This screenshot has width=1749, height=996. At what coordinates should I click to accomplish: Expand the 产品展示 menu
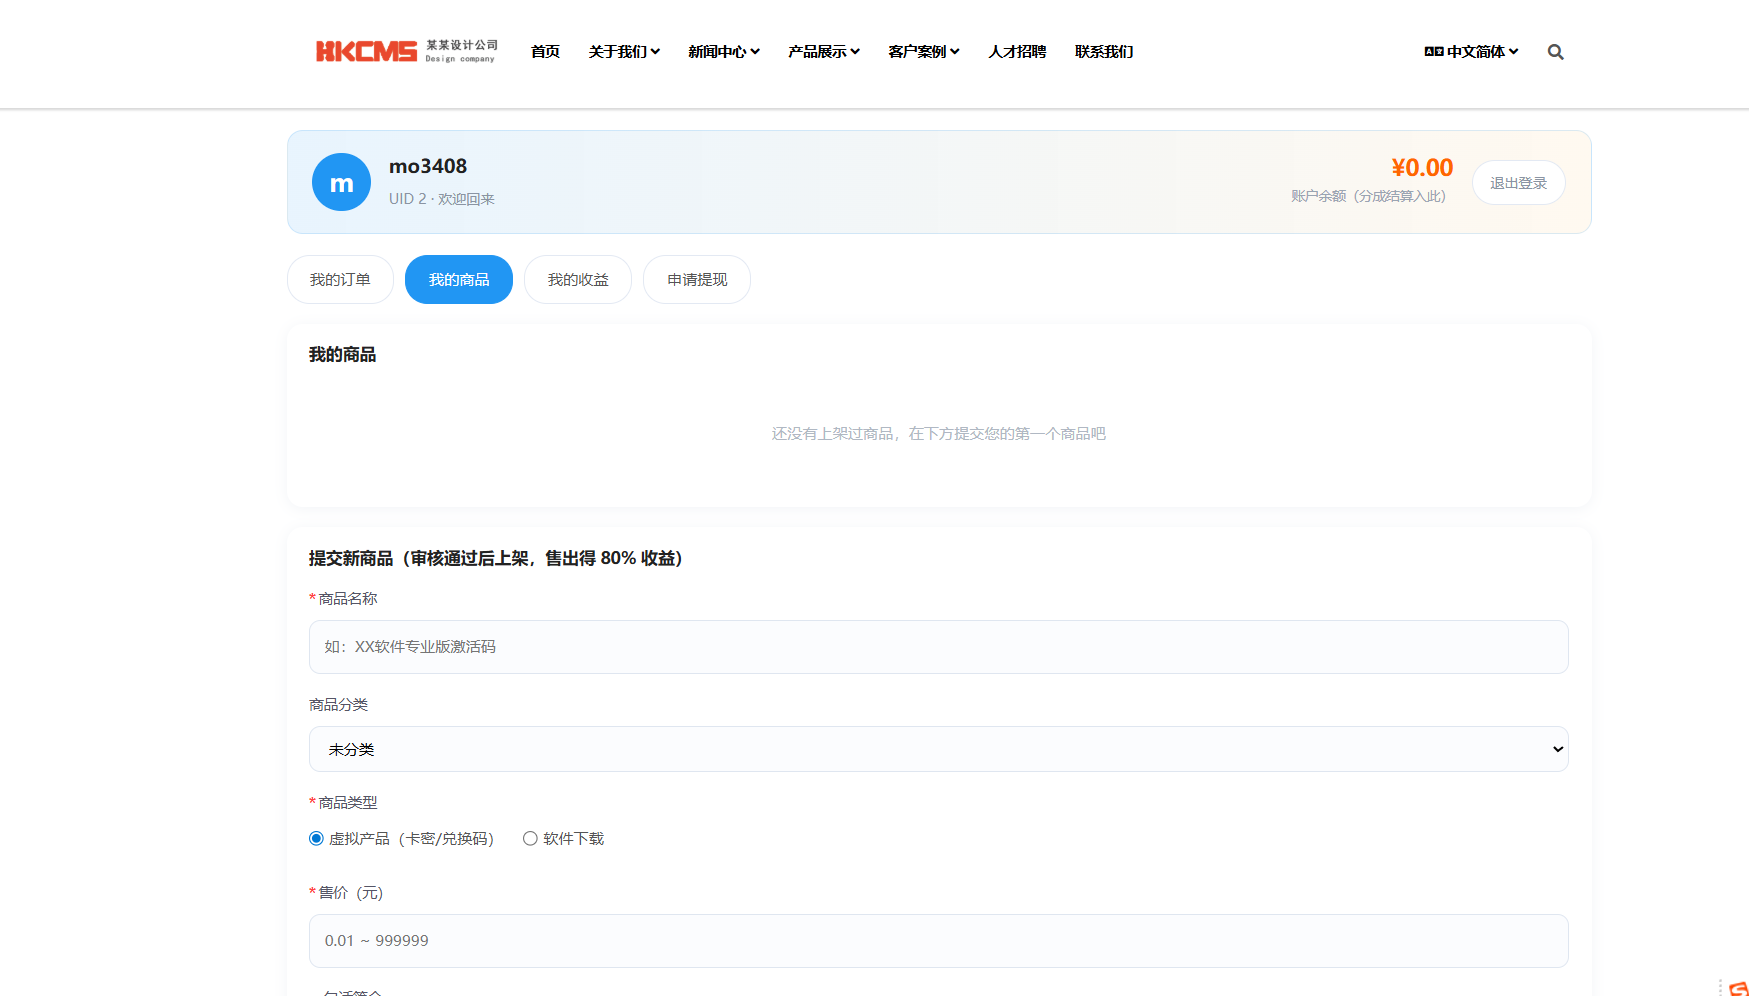pyautogui.click(x=824, y=52)
